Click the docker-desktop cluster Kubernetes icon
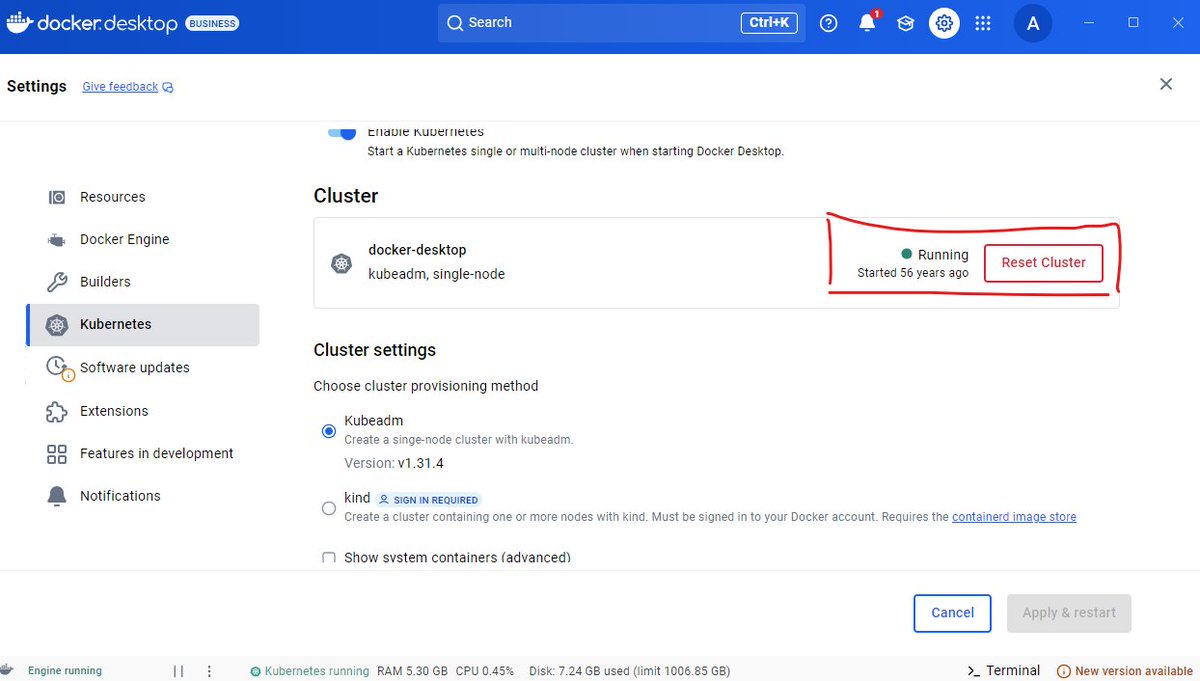 [342, 263]
